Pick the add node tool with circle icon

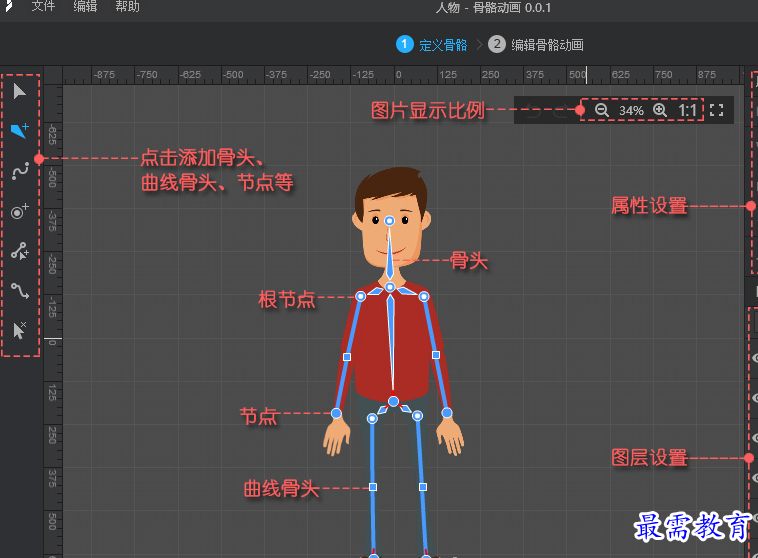(x=20, y=211)
